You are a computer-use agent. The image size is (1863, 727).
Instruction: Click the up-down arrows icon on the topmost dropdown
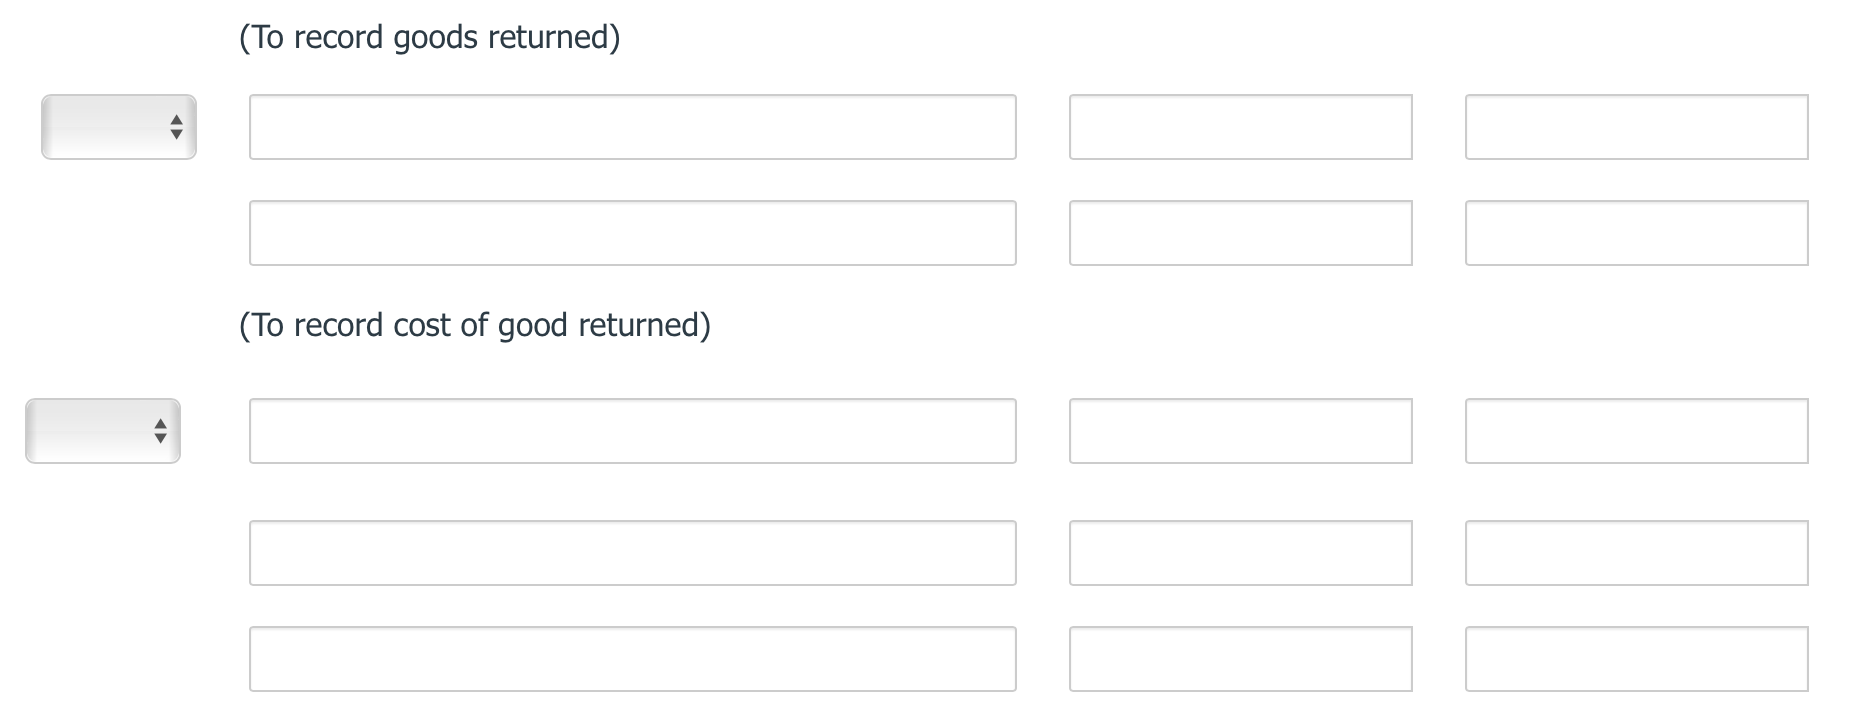point(176,127)
